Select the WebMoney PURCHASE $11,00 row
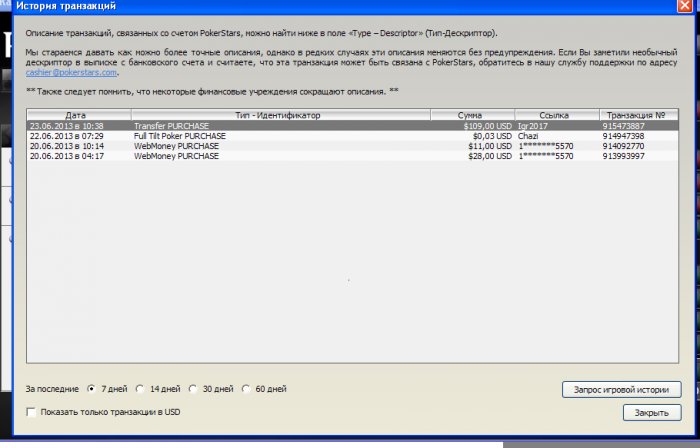 pos(353,146)
